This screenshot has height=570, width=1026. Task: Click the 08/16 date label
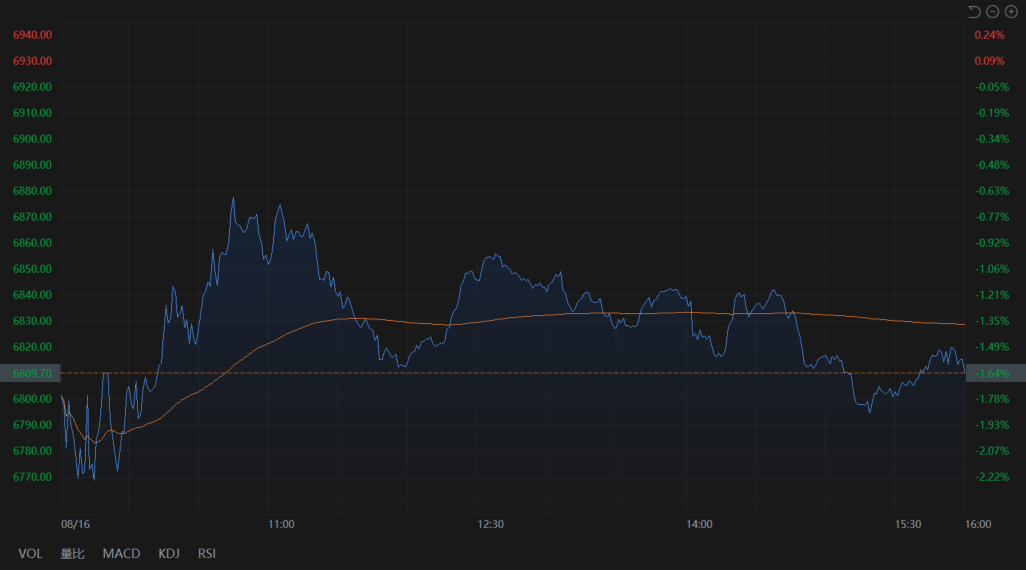75,524
